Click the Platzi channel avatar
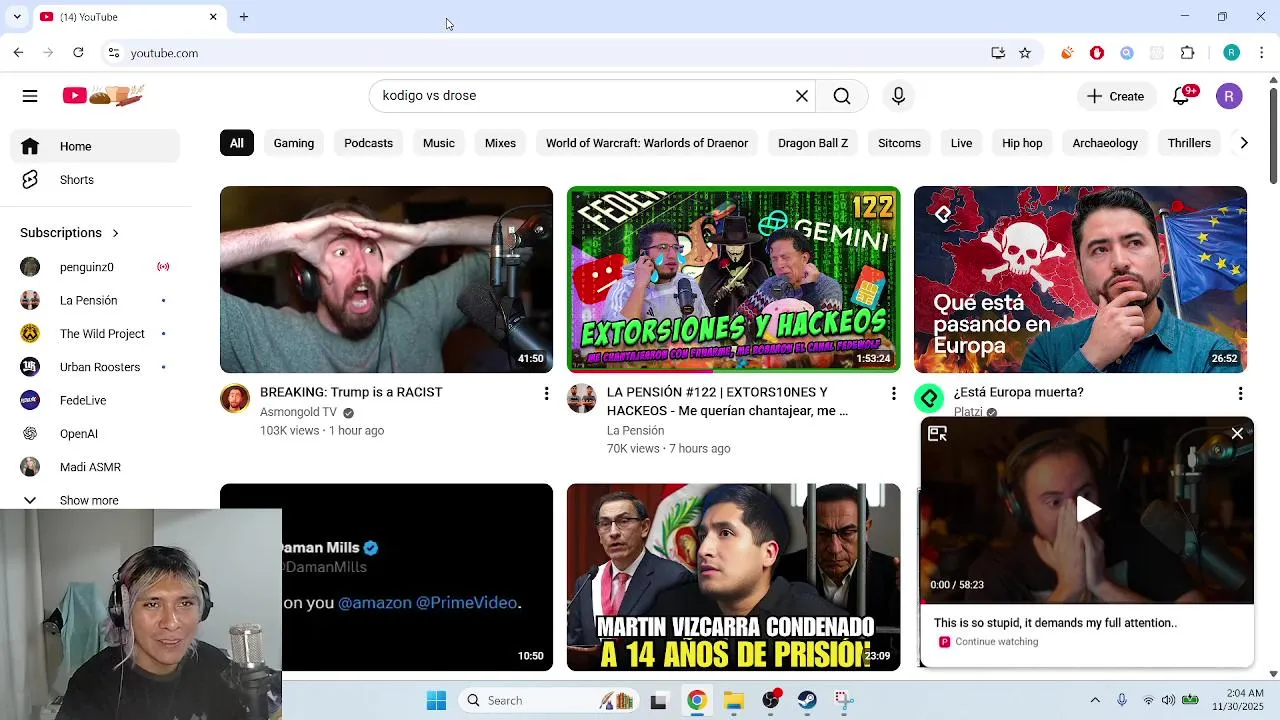1280x720 pixels. point(929,399)
